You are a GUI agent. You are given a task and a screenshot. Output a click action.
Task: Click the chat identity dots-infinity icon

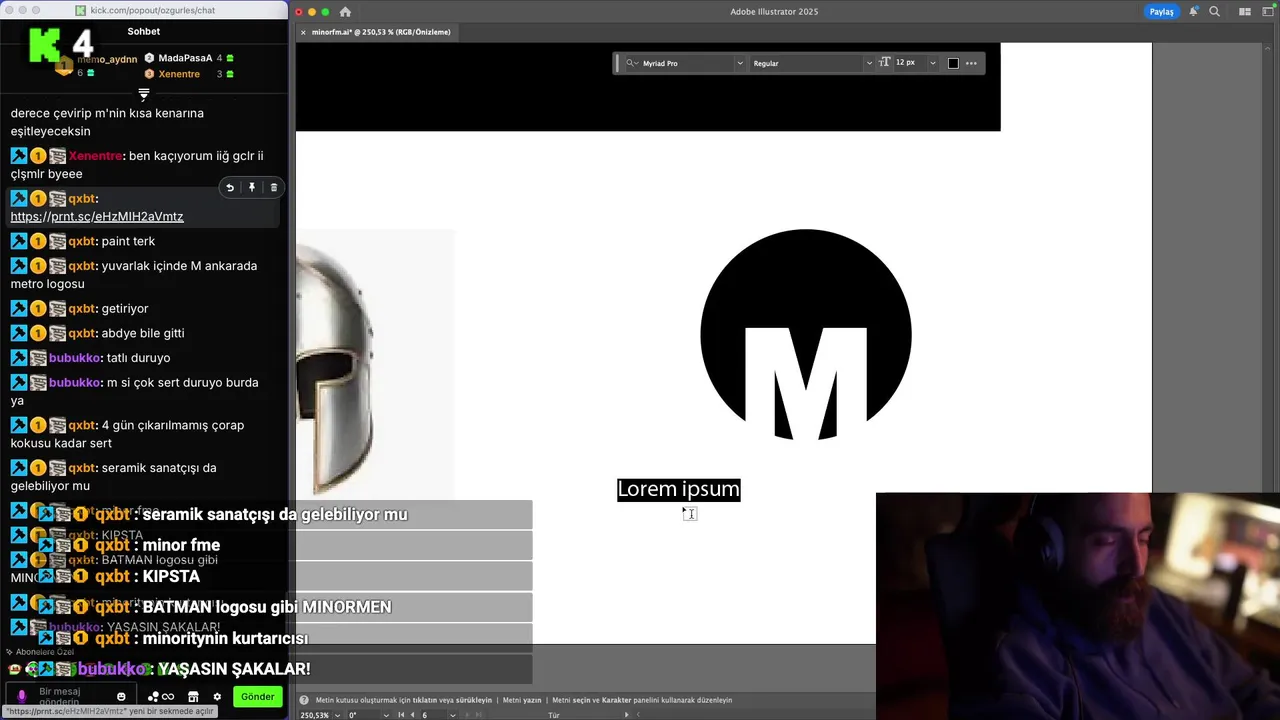pyautogui.click(x=161, y=697)
